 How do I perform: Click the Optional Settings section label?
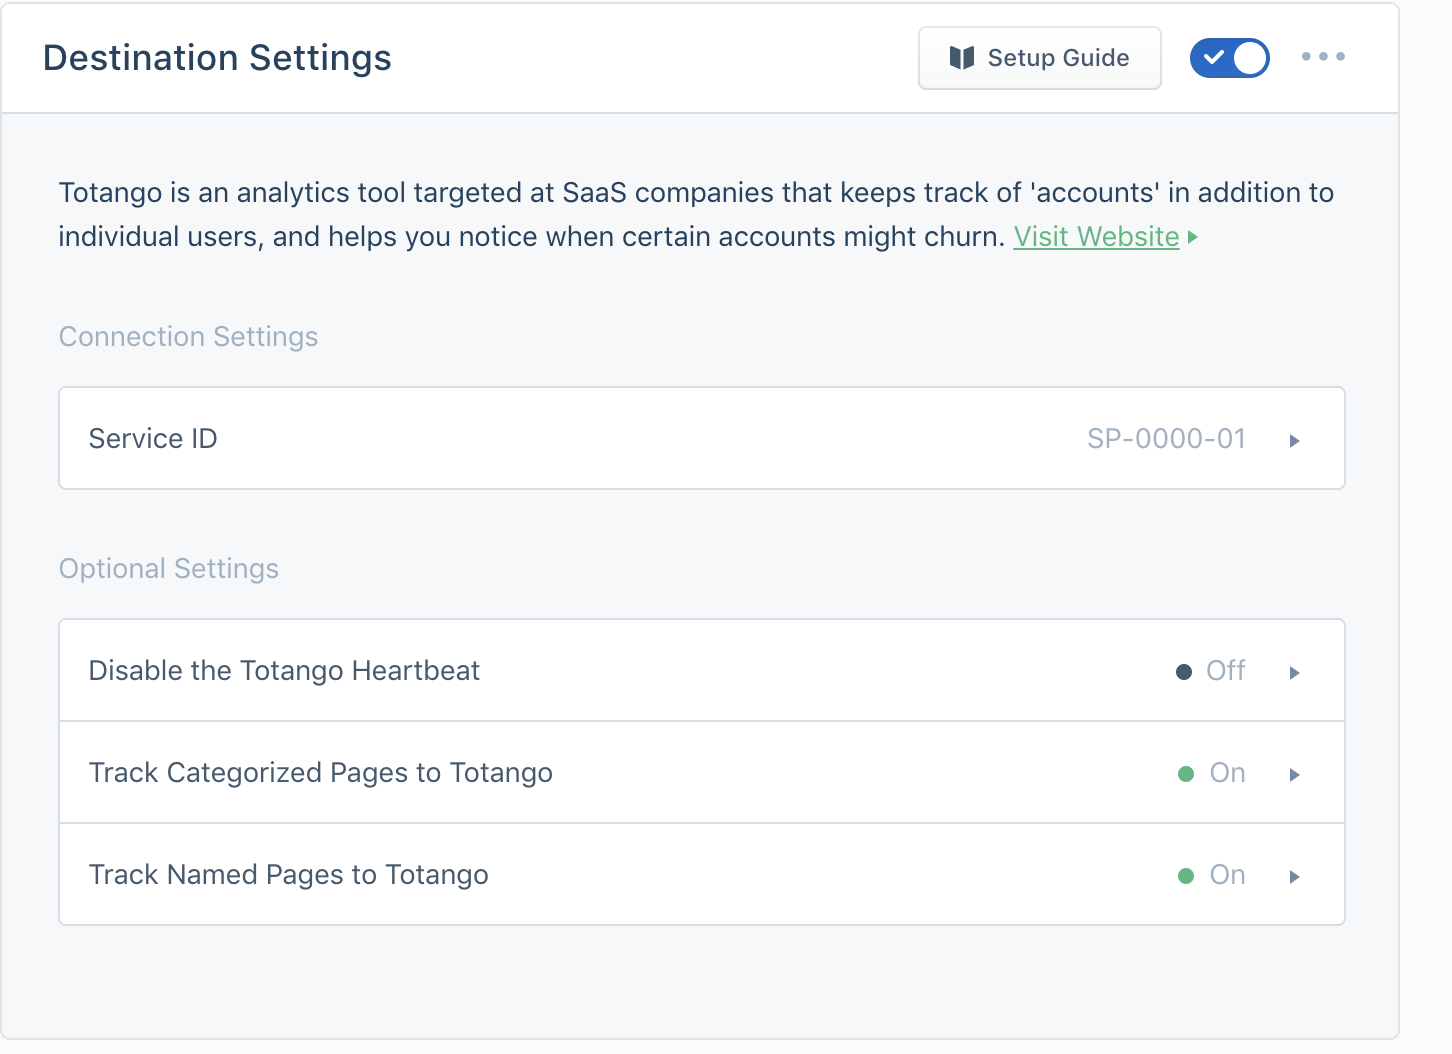[169, 569]
